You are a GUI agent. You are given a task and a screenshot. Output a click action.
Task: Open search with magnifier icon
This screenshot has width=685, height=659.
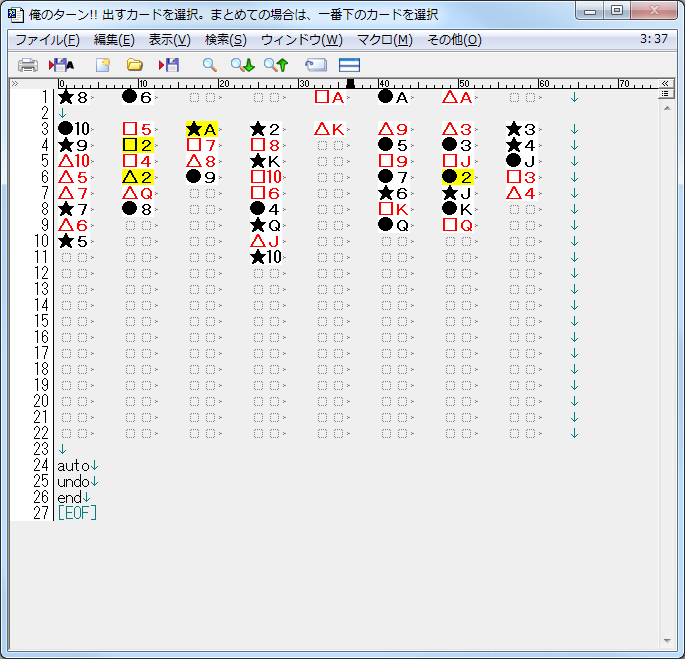click(210, 65)
